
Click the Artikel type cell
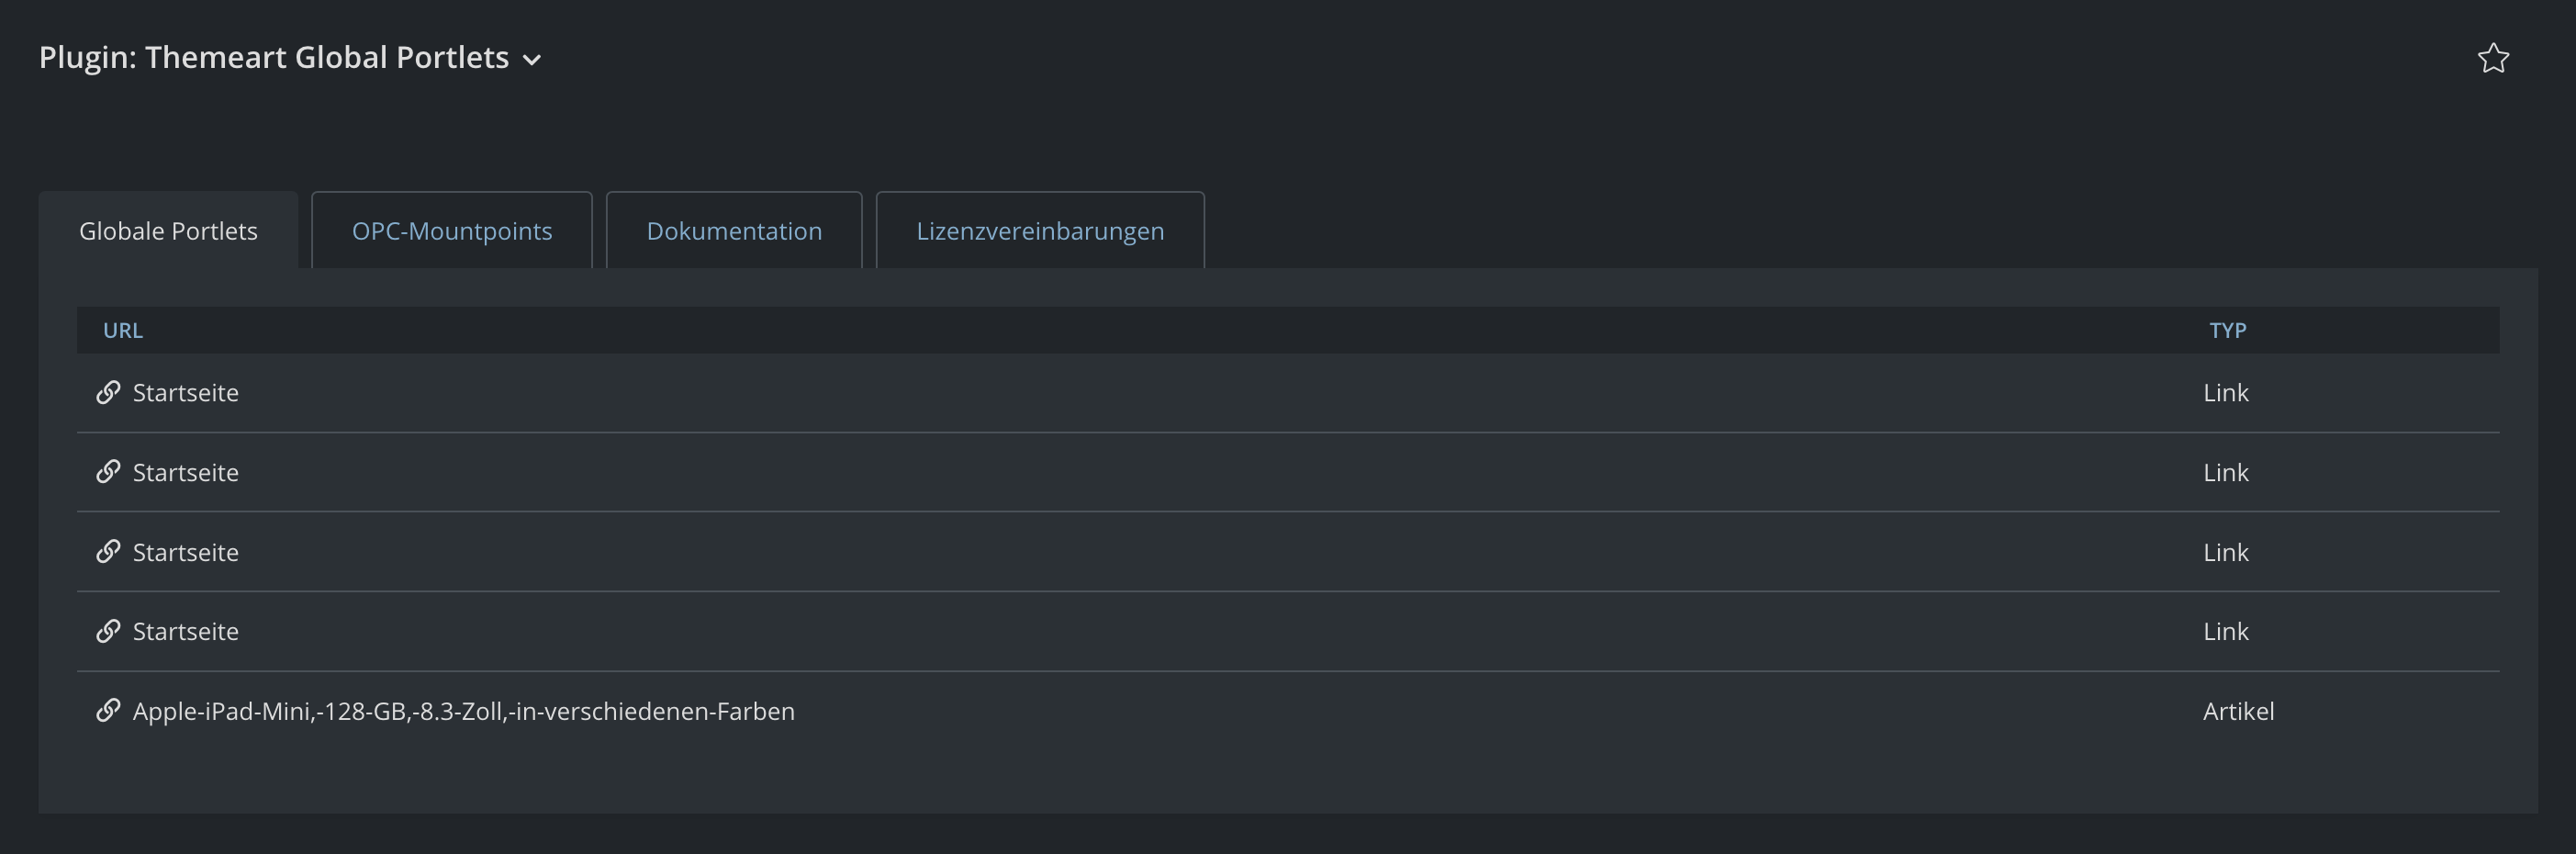point(2238,711)
